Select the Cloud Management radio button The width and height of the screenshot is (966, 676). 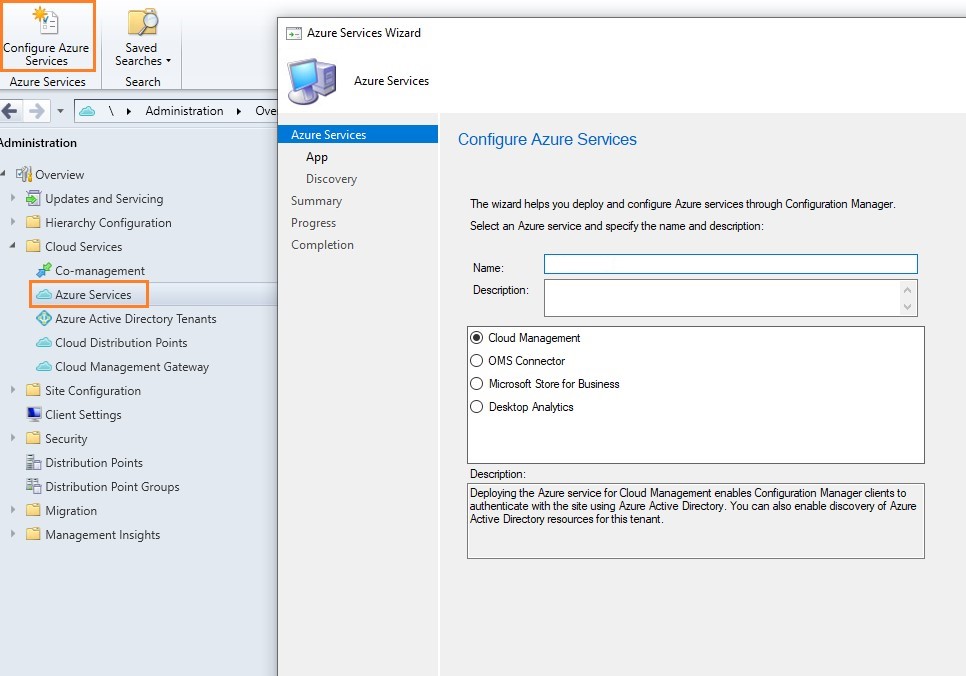point(476,338)
